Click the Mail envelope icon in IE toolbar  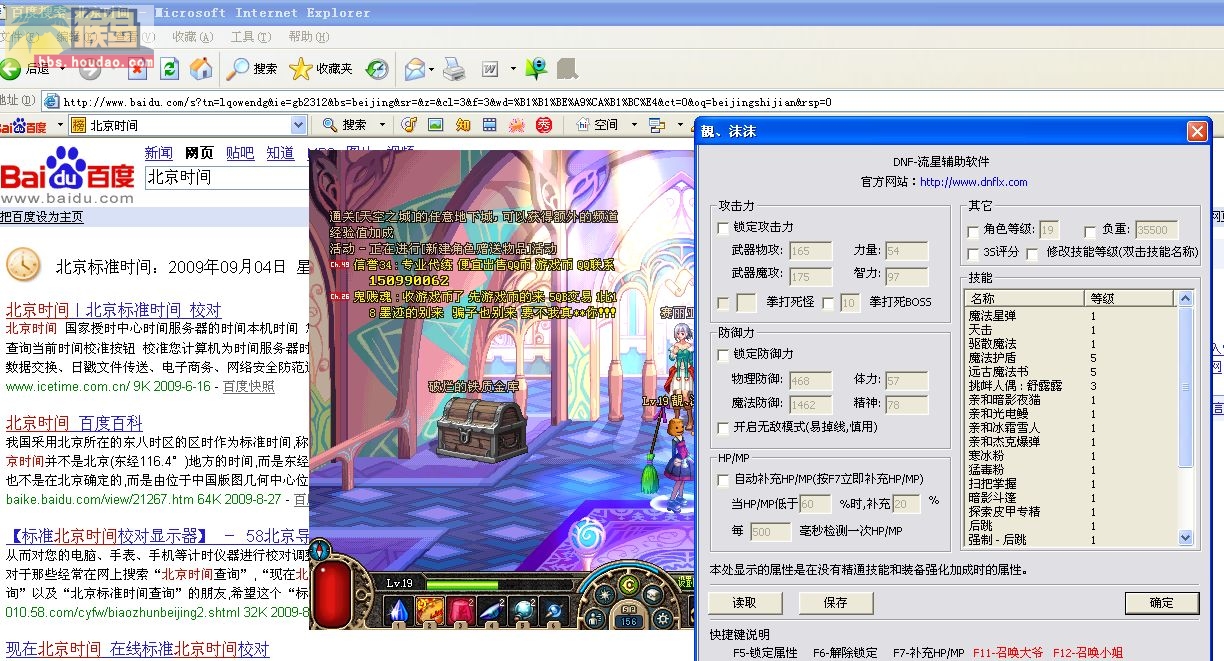coord(414,69)
